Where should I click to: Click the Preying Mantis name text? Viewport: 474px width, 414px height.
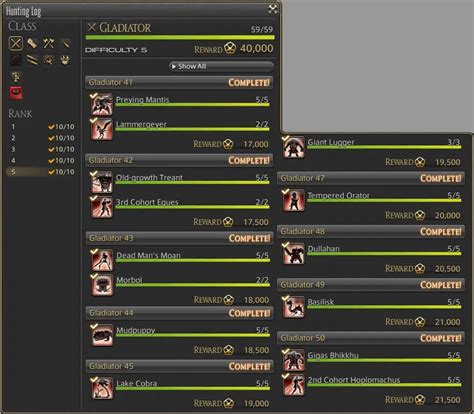tap(142, 99)
